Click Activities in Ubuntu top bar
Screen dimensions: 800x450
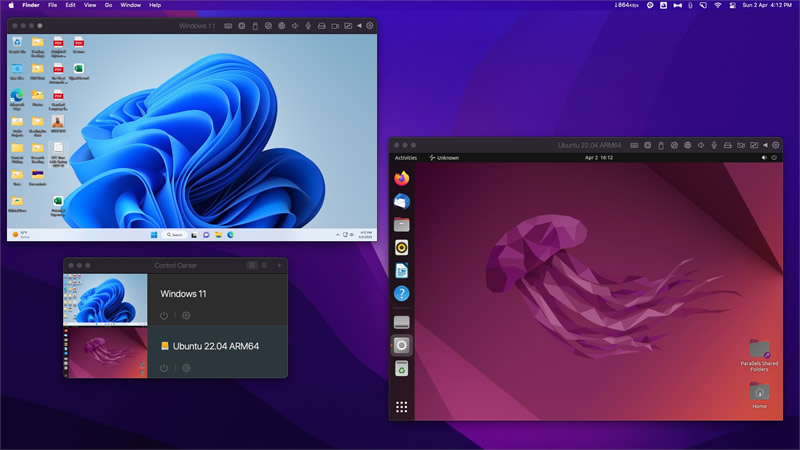406,158
